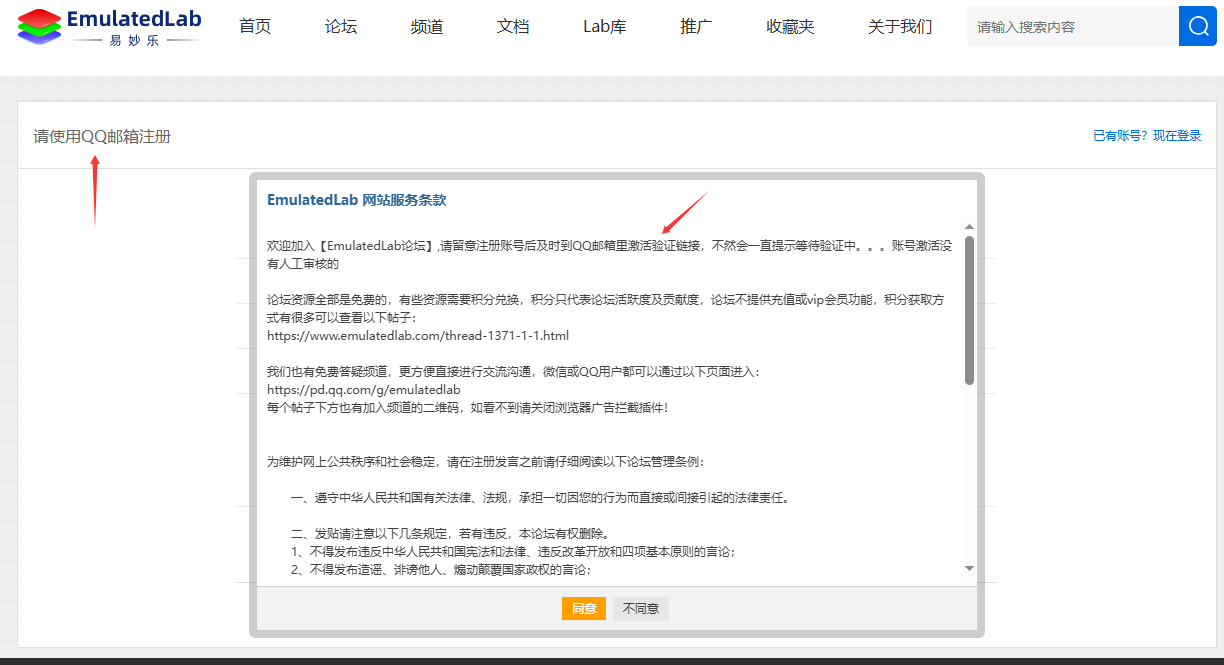Click the thread-1371-1-1.html URL text
Screen dimensions: 1224x665
tap(418, 335)
